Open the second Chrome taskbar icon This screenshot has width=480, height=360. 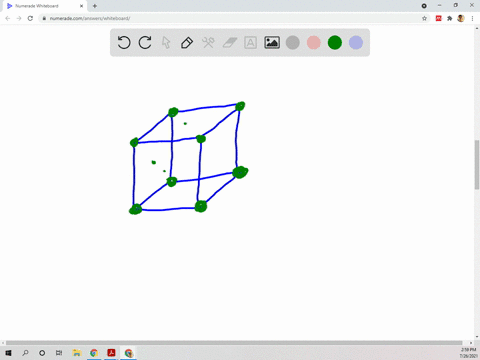point(129,353)
